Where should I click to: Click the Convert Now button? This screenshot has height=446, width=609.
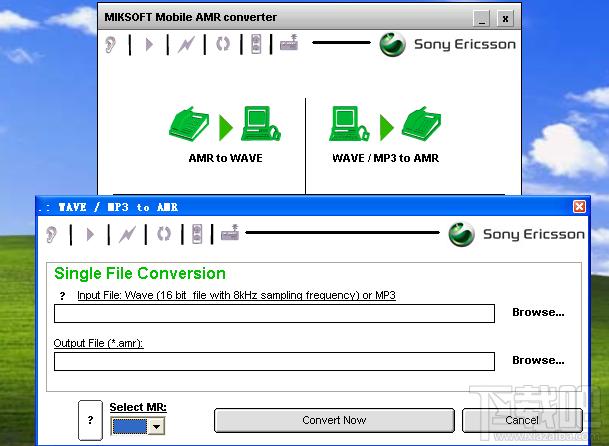(x=334, y=420)
